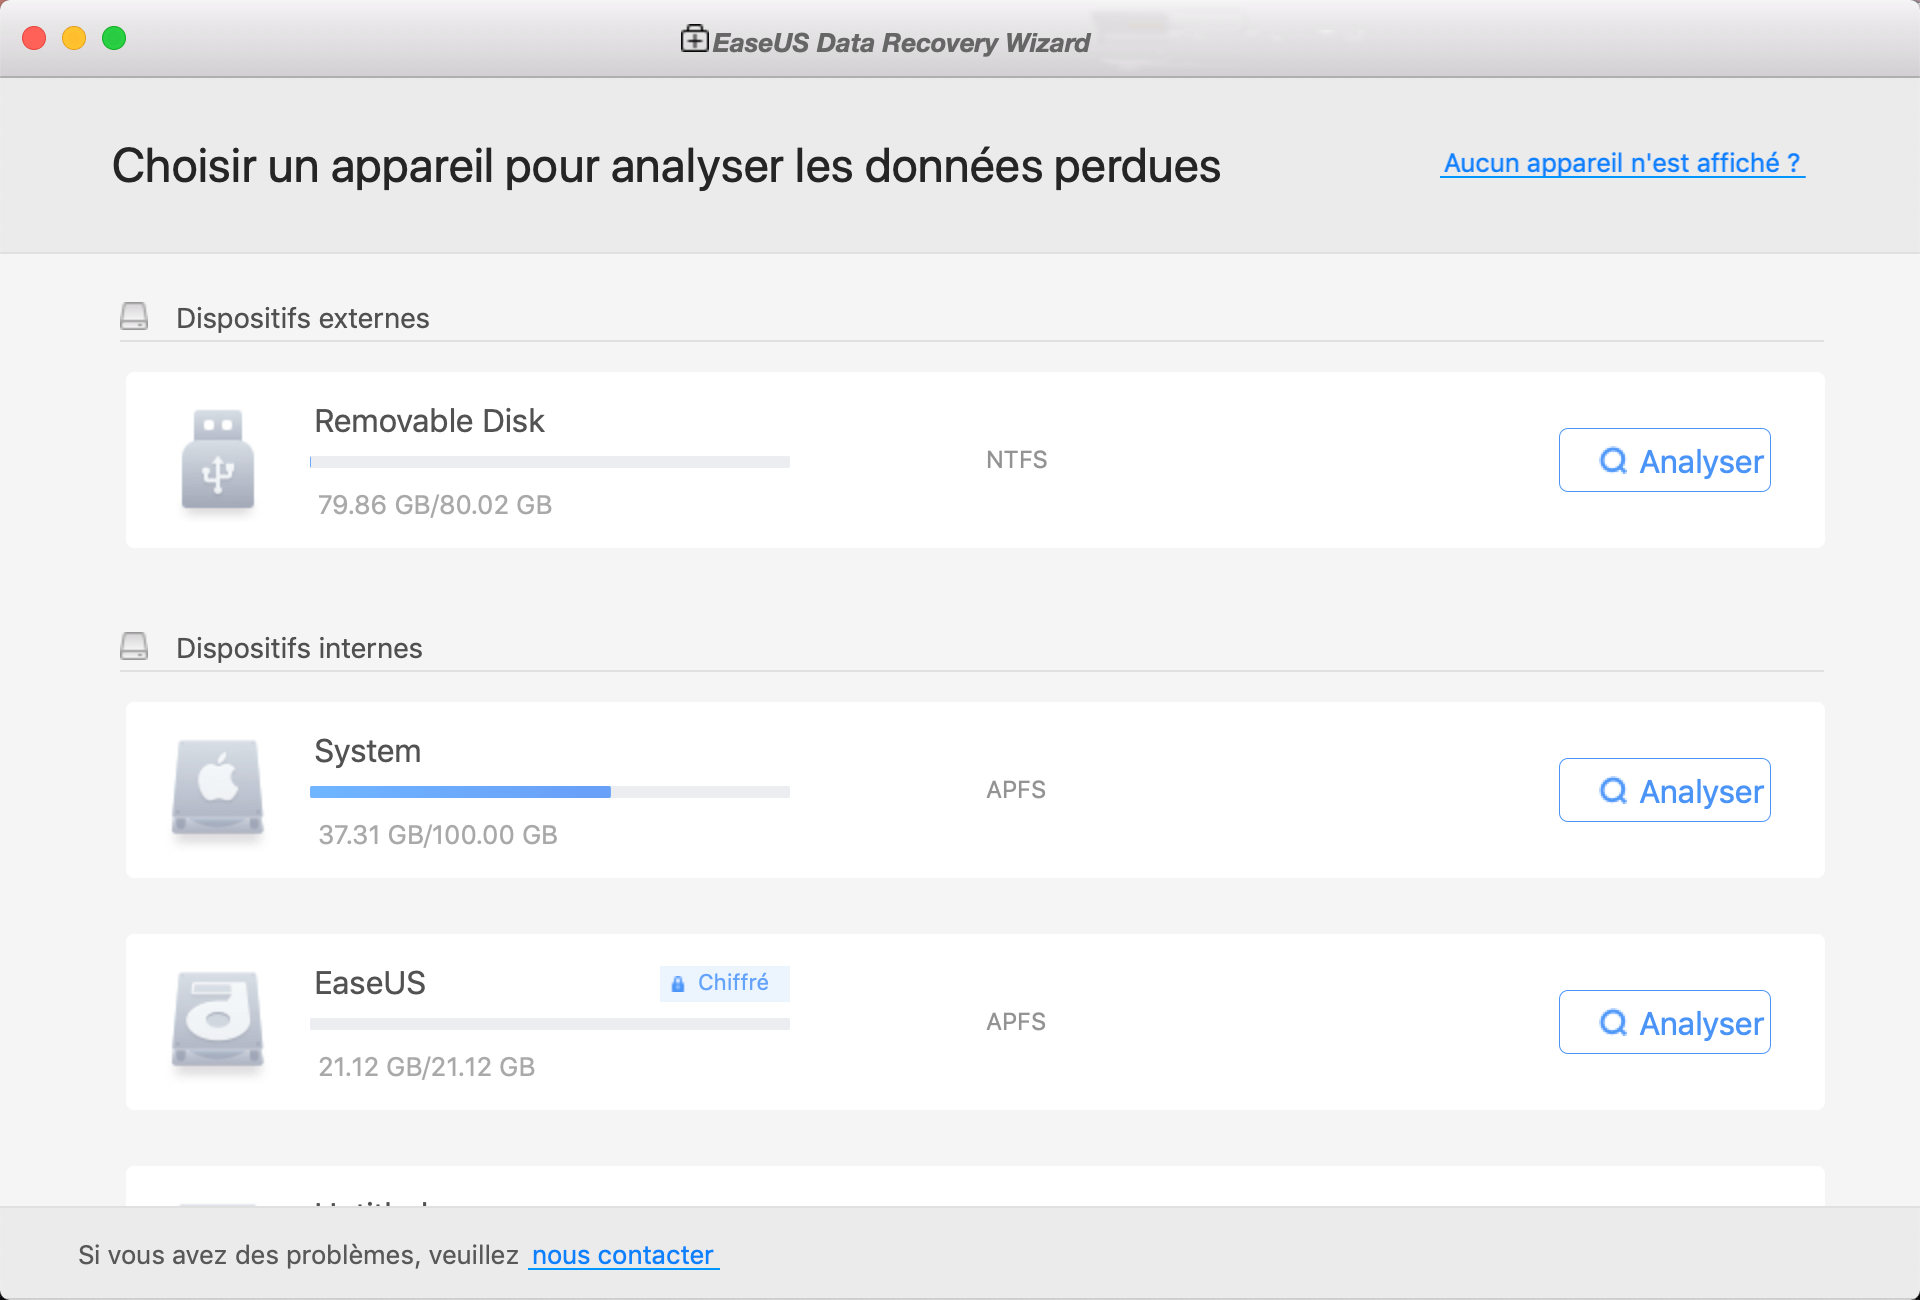Click the EaseUS volume disk icon
This screenshot has height=1300, width=1920.
point(218,1020)
